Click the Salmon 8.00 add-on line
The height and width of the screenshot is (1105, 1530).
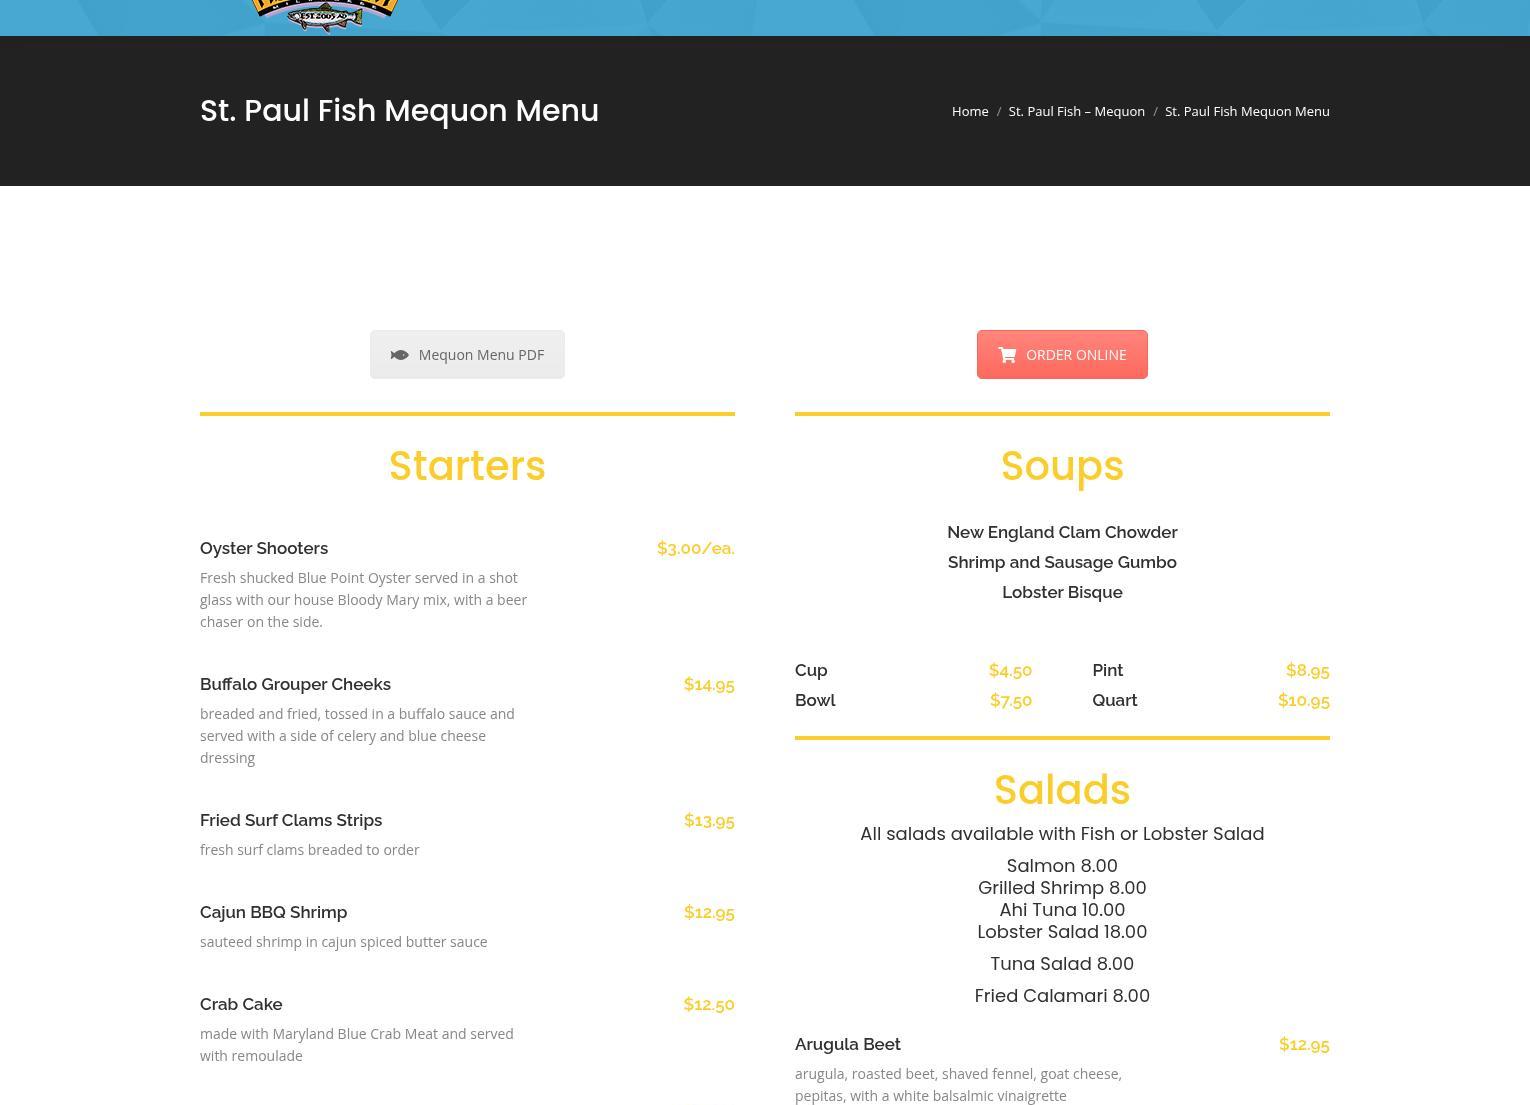1062,866
